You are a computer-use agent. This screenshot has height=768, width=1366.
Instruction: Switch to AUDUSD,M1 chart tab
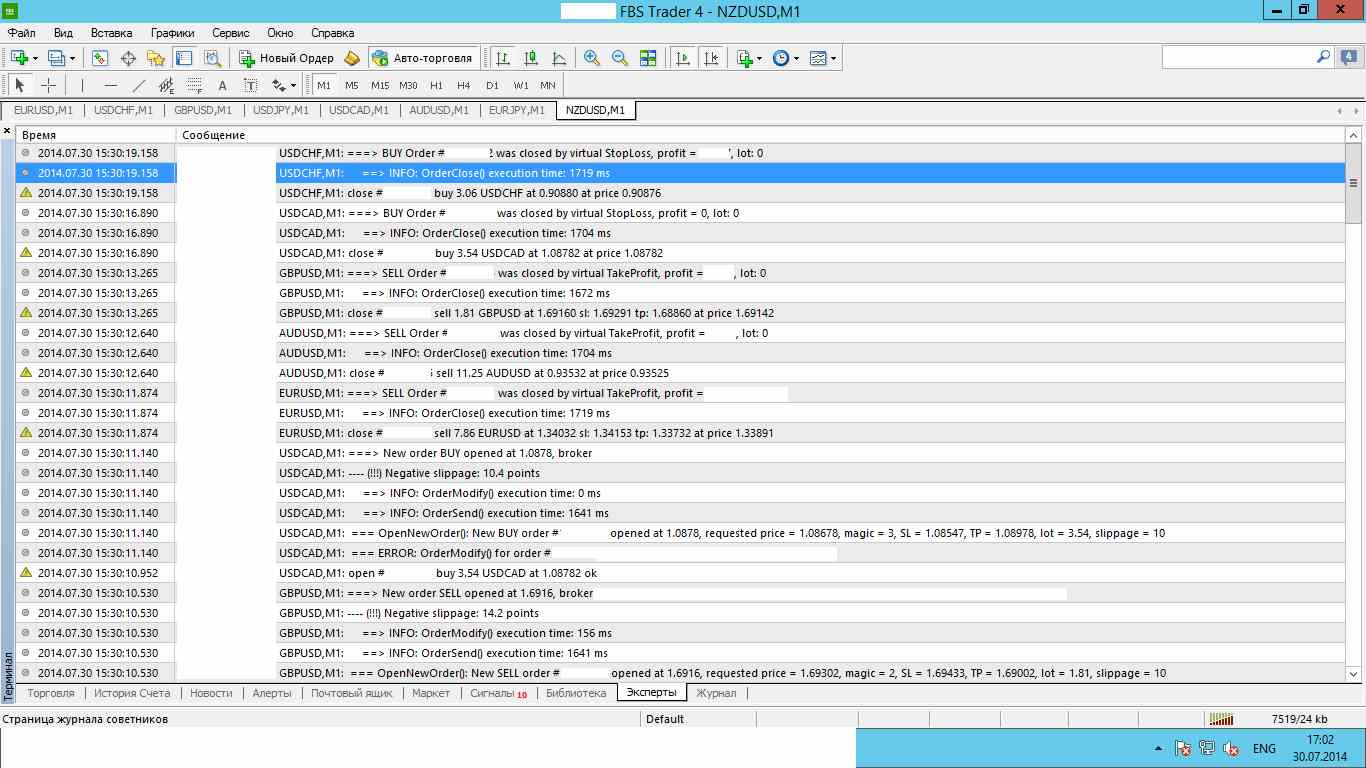(x=439, y=110)
